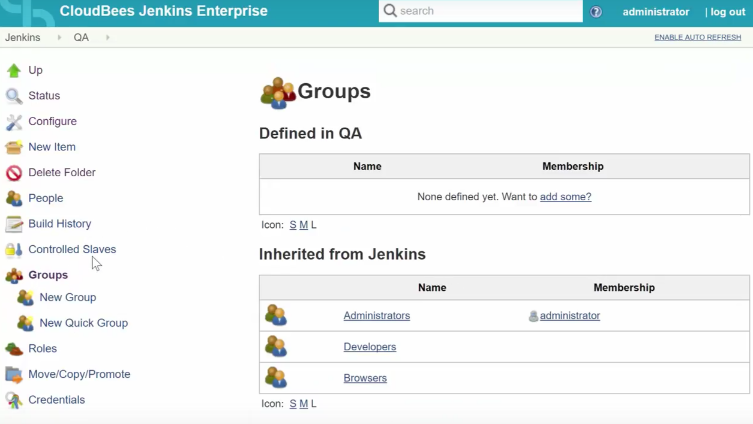Click the Configure tools icon
The width and height of the screenshot is (753, 424).
[x=13, y=122]
